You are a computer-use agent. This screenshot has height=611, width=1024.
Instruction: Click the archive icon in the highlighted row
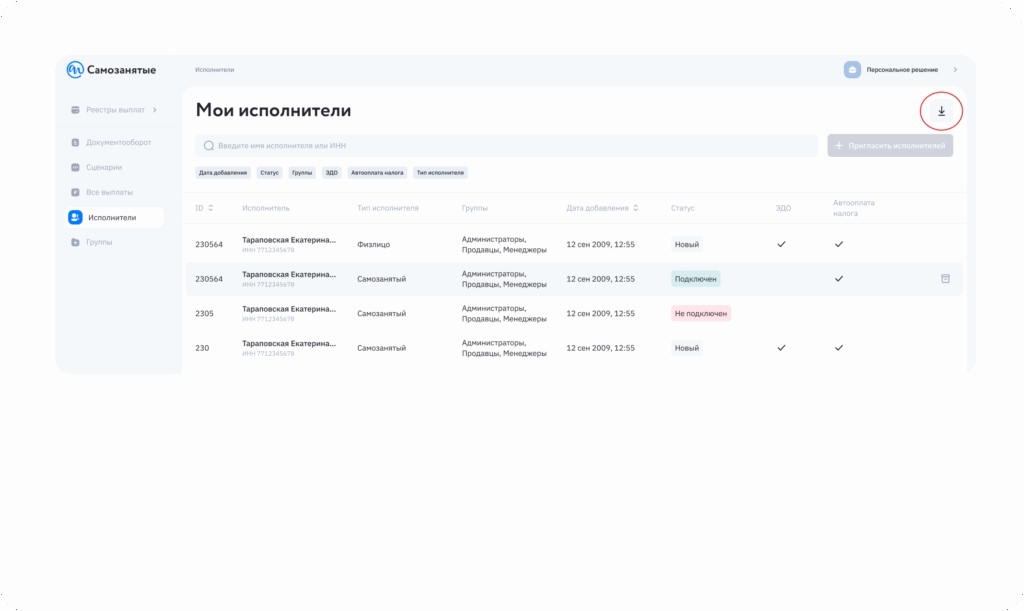tap(945, 279)
